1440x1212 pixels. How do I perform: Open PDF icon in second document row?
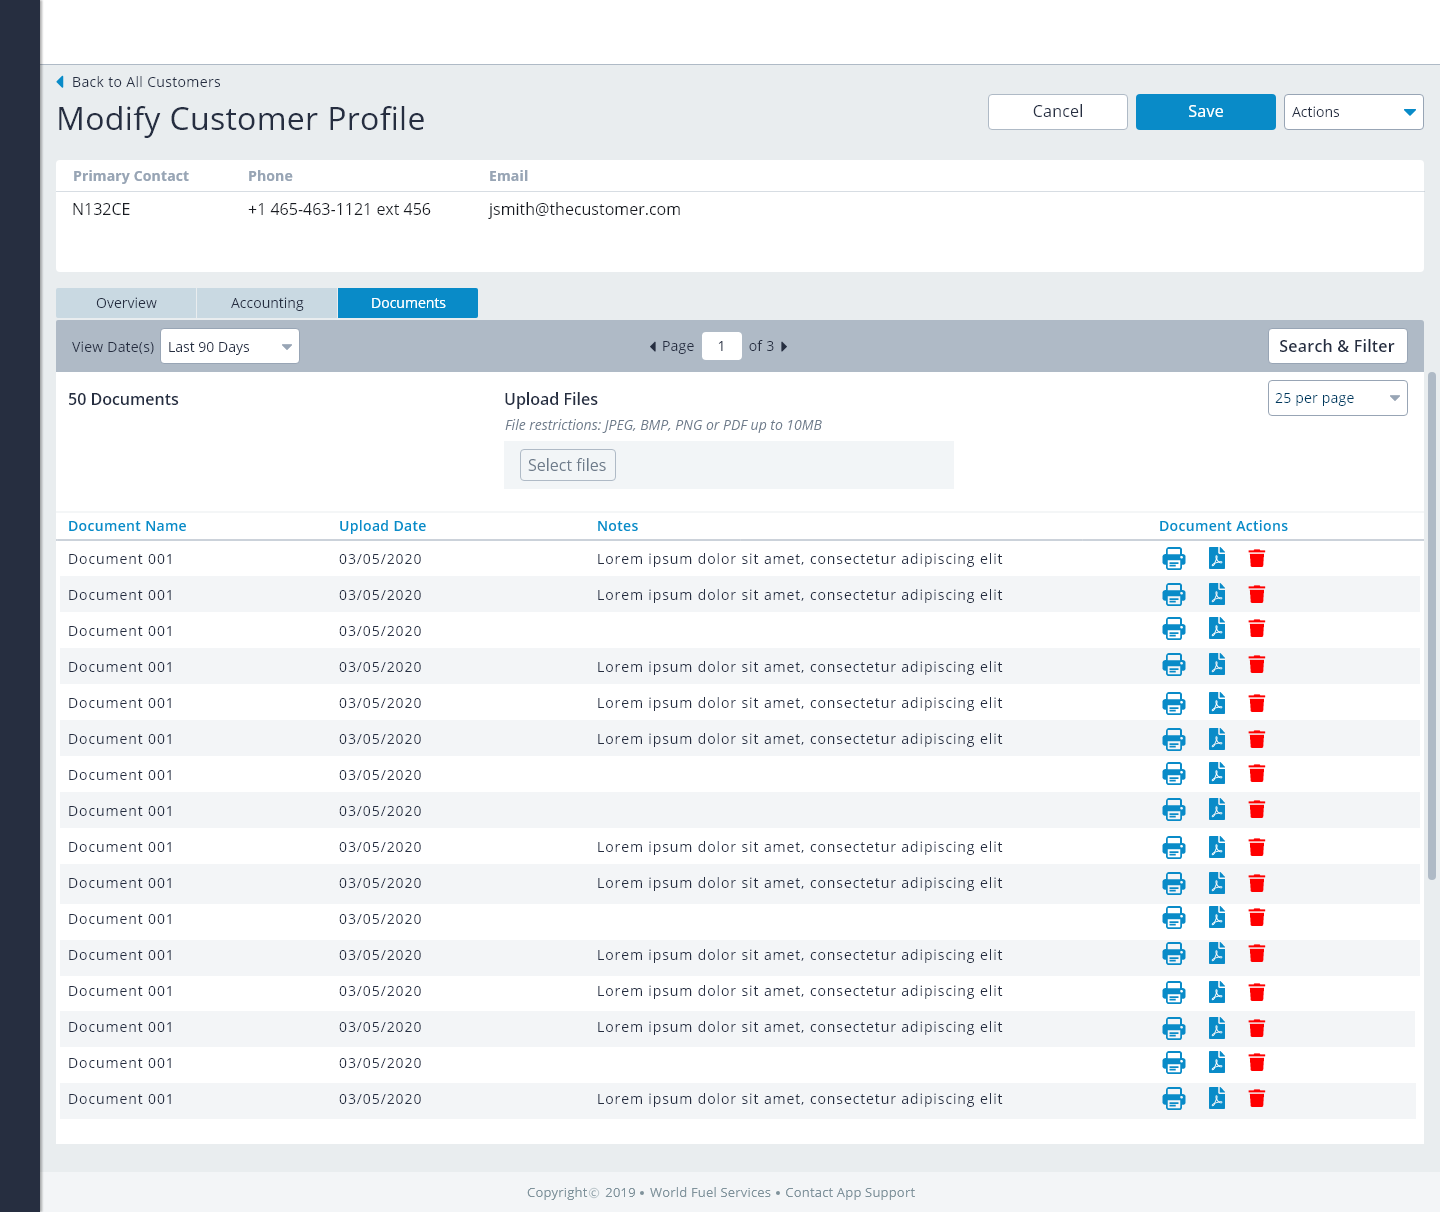coord(1216,595)
